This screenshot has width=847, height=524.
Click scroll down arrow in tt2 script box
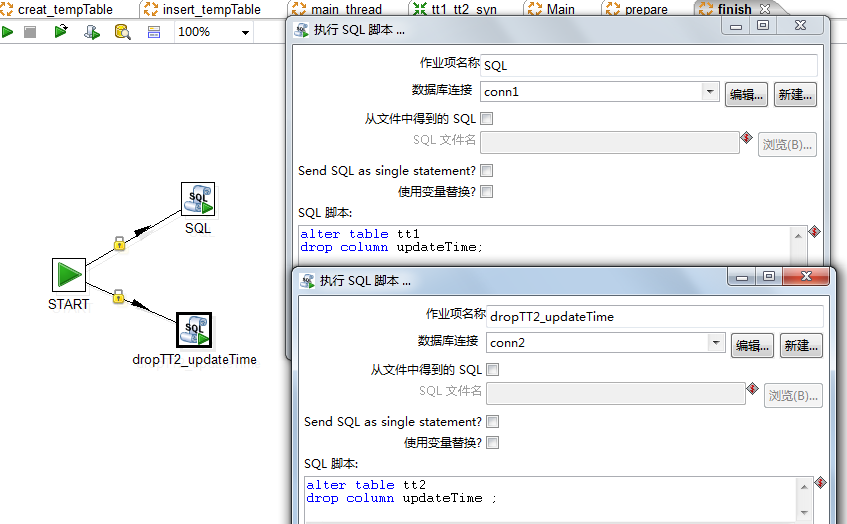coord(804,513)
